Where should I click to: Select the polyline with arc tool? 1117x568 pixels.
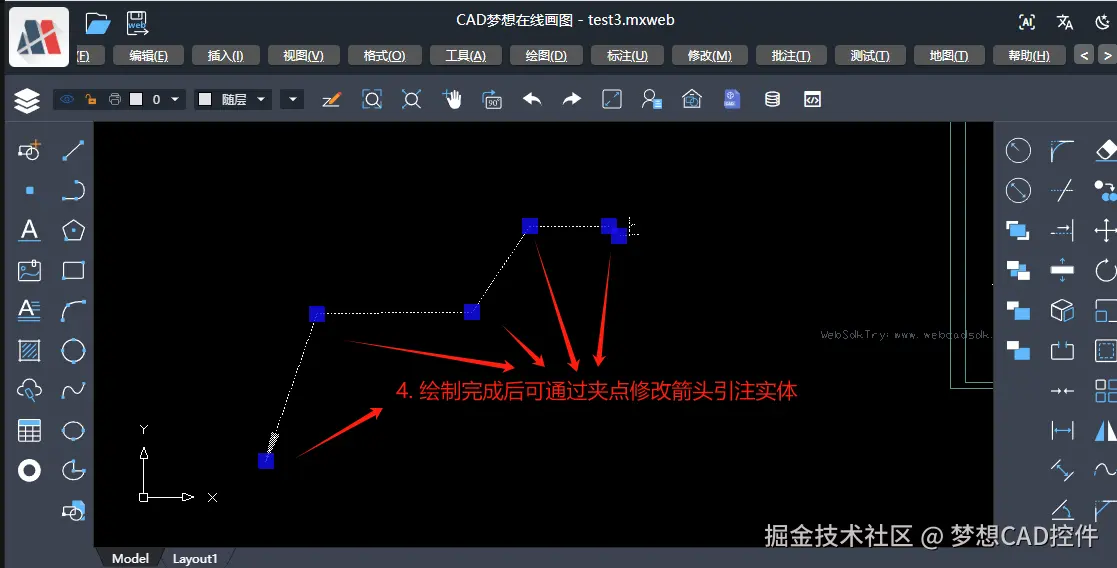click(x=73, y=190)
